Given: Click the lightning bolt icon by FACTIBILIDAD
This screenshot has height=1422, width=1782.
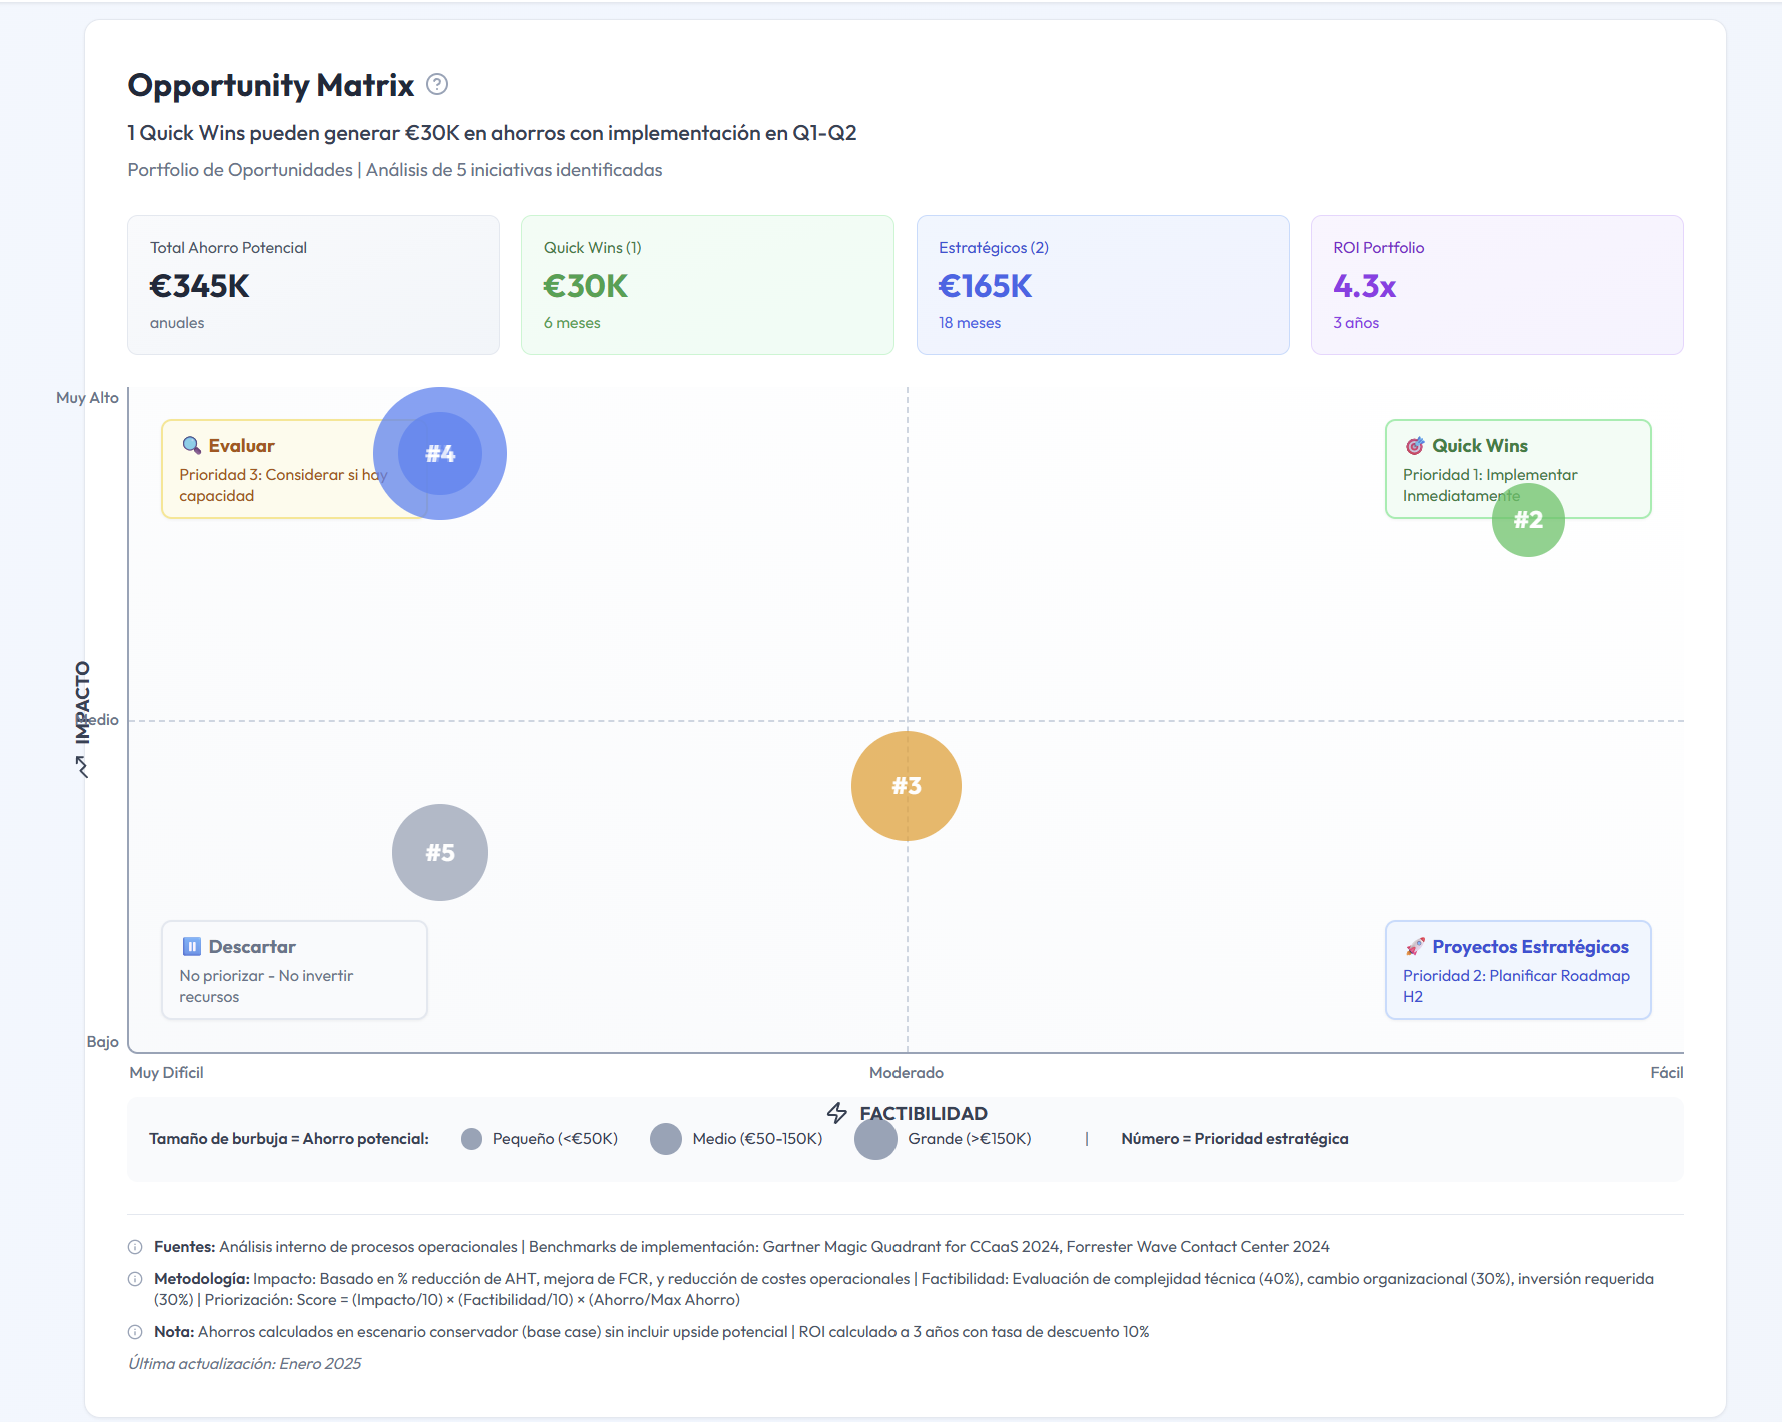Looking at the screenshot, I should click(x=837, y=1113).
